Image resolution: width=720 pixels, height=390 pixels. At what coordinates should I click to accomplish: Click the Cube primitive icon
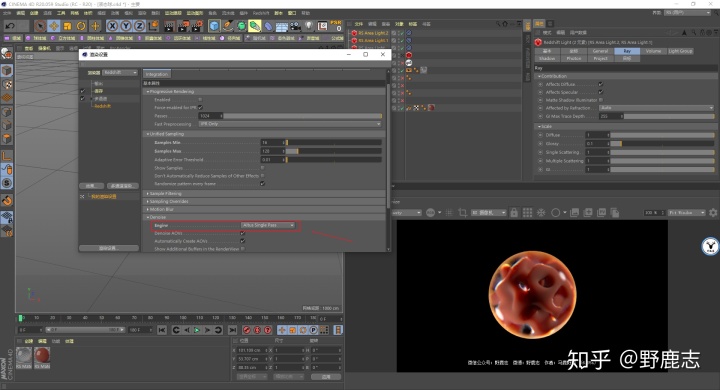(214, 26)
